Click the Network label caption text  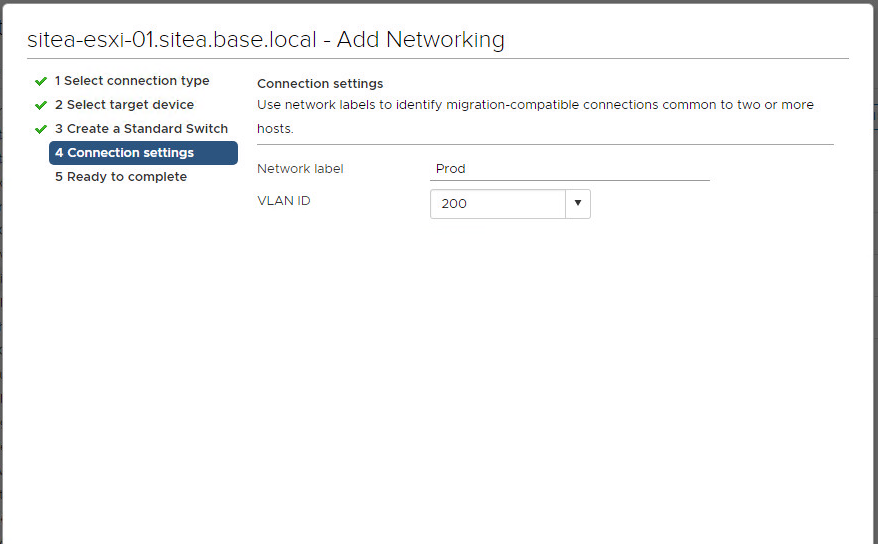[x=300, y=169]
